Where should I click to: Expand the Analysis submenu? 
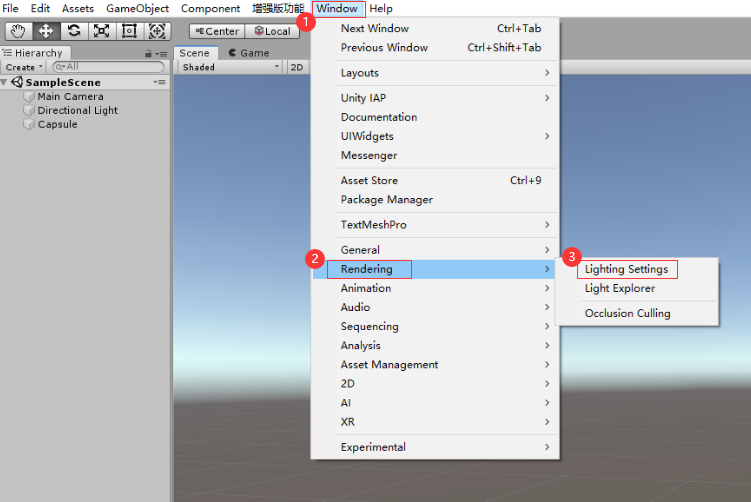point(435,345)
